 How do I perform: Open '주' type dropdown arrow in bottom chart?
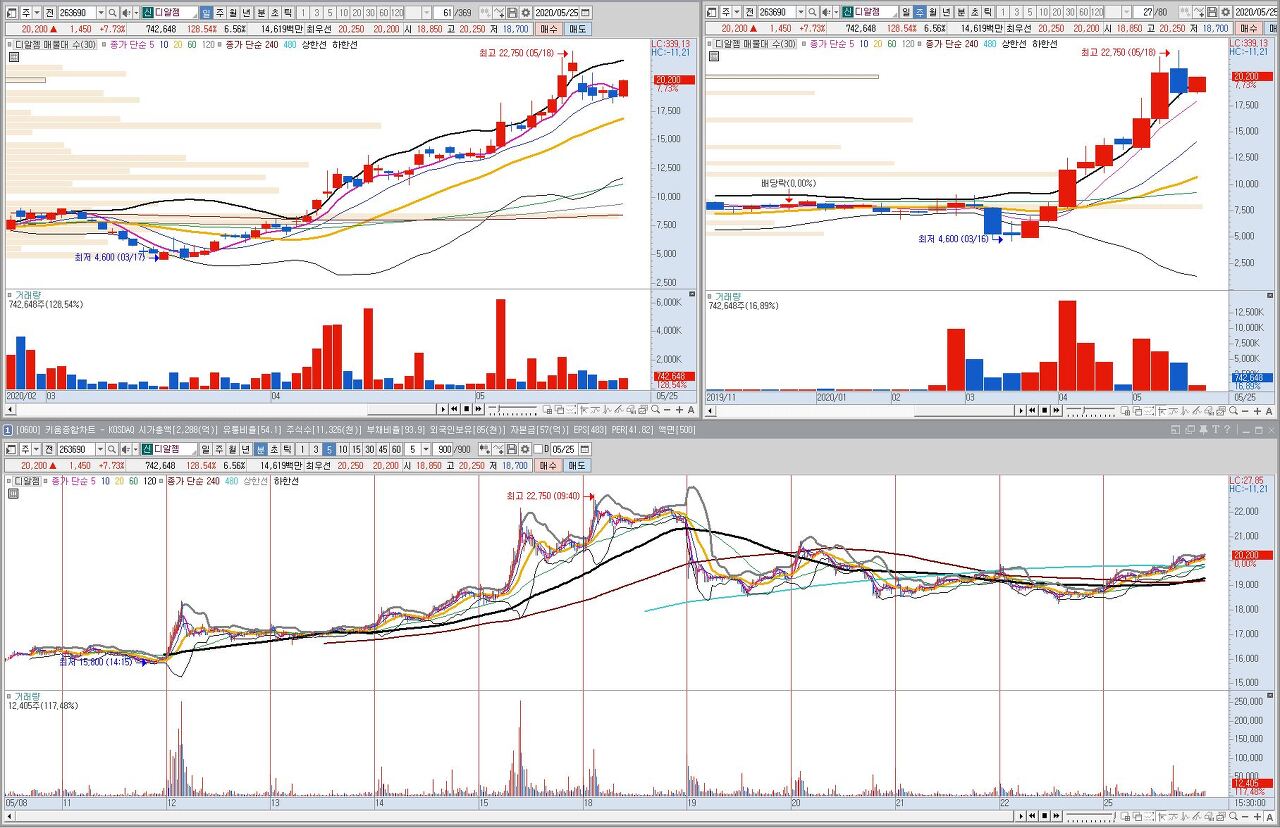coord(36,449)
